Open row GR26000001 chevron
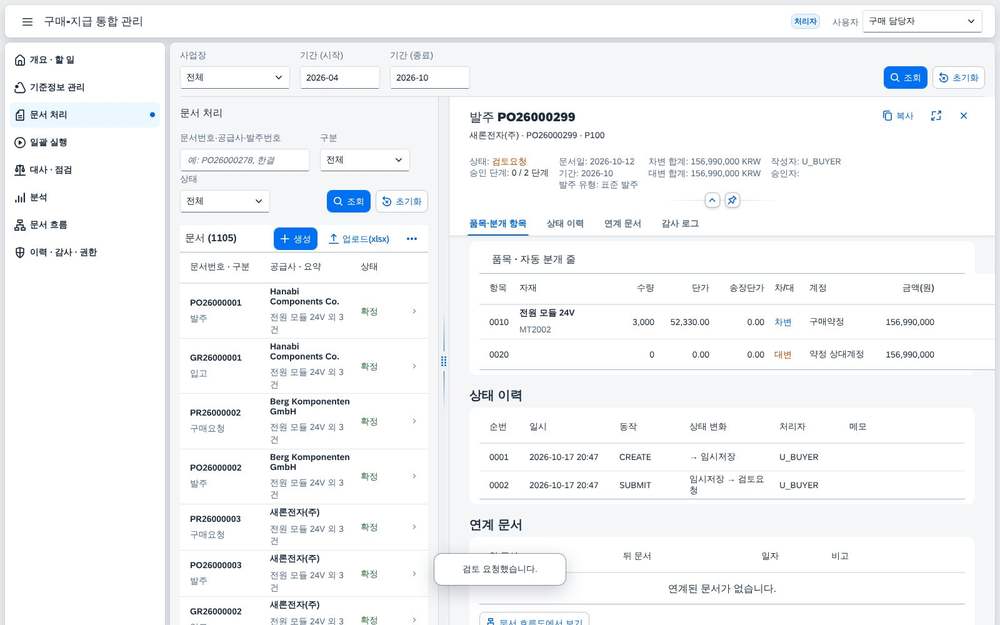The height and width of the screenshot is (625, 1000). 415,366
